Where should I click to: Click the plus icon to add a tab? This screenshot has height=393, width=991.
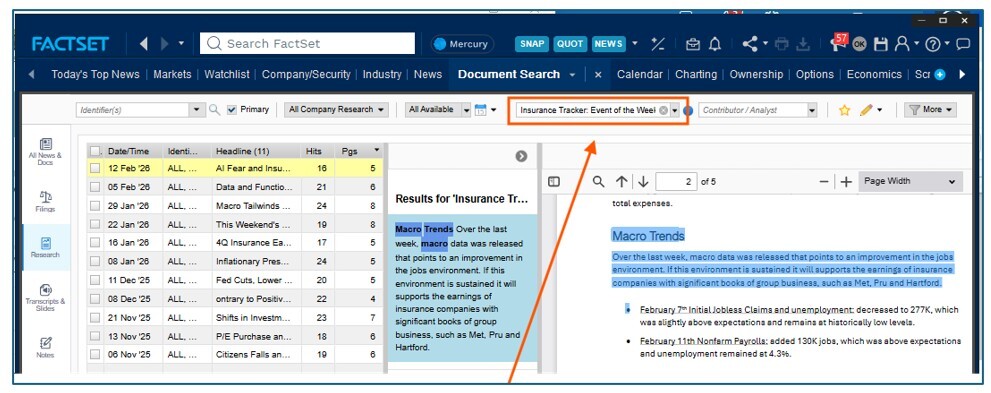point(940,75)
